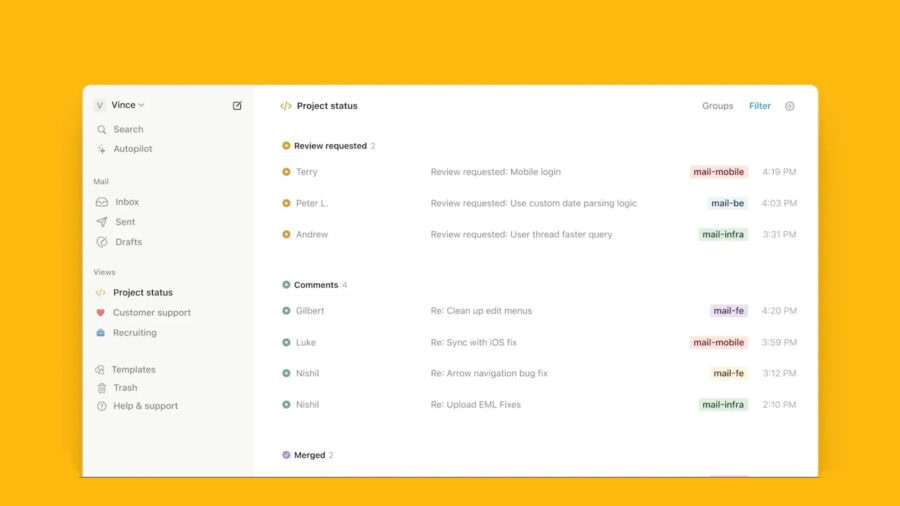The height and width of the screenshot is (506, 900).
Task: Click the Help & support question icon
Action: pyautogui.click(x=102, y=406)
